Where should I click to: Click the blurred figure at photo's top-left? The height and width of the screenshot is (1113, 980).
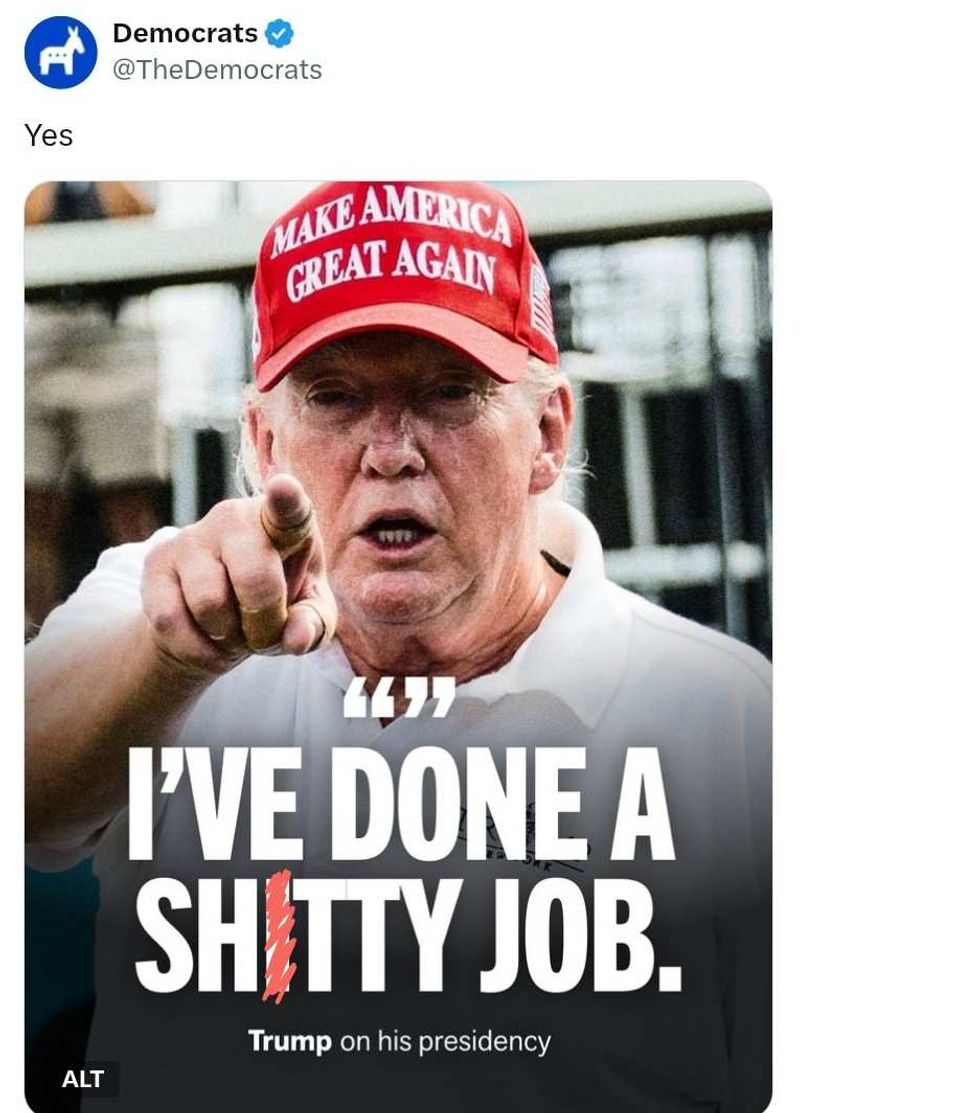tap(87, 200)
